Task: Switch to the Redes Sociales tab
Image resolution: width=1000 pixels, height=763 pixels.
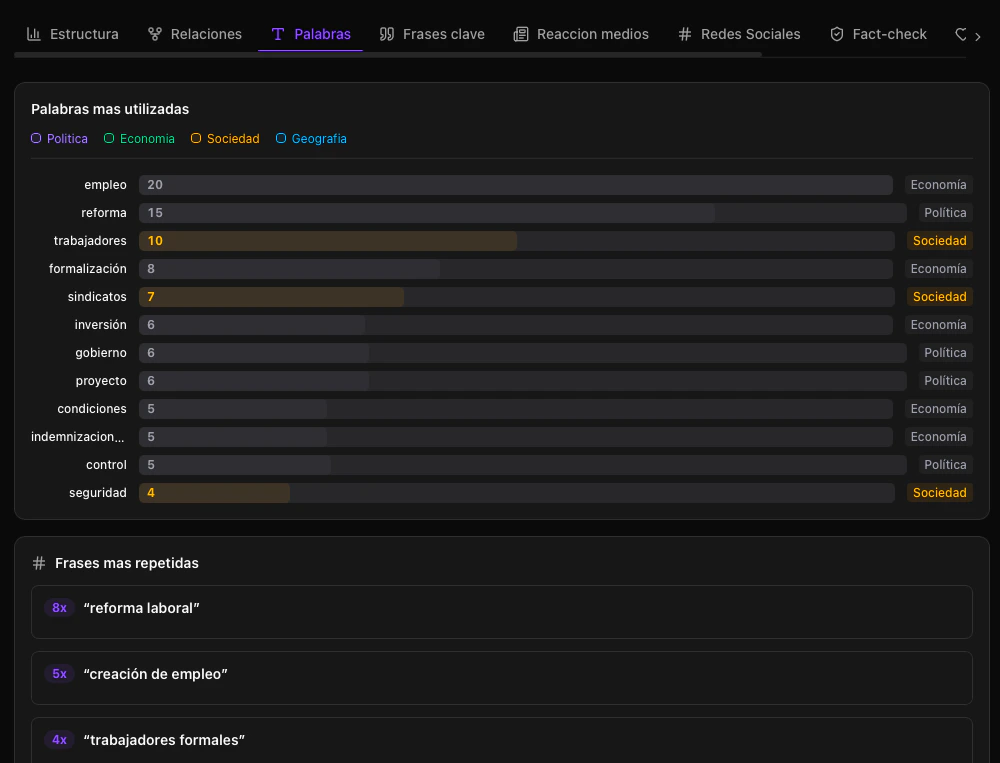Action: [739, 34]
